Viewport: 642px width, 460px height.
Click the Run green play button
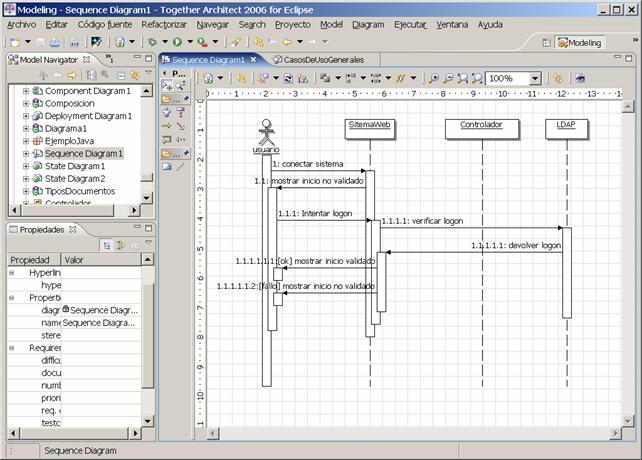click(177, 43)
